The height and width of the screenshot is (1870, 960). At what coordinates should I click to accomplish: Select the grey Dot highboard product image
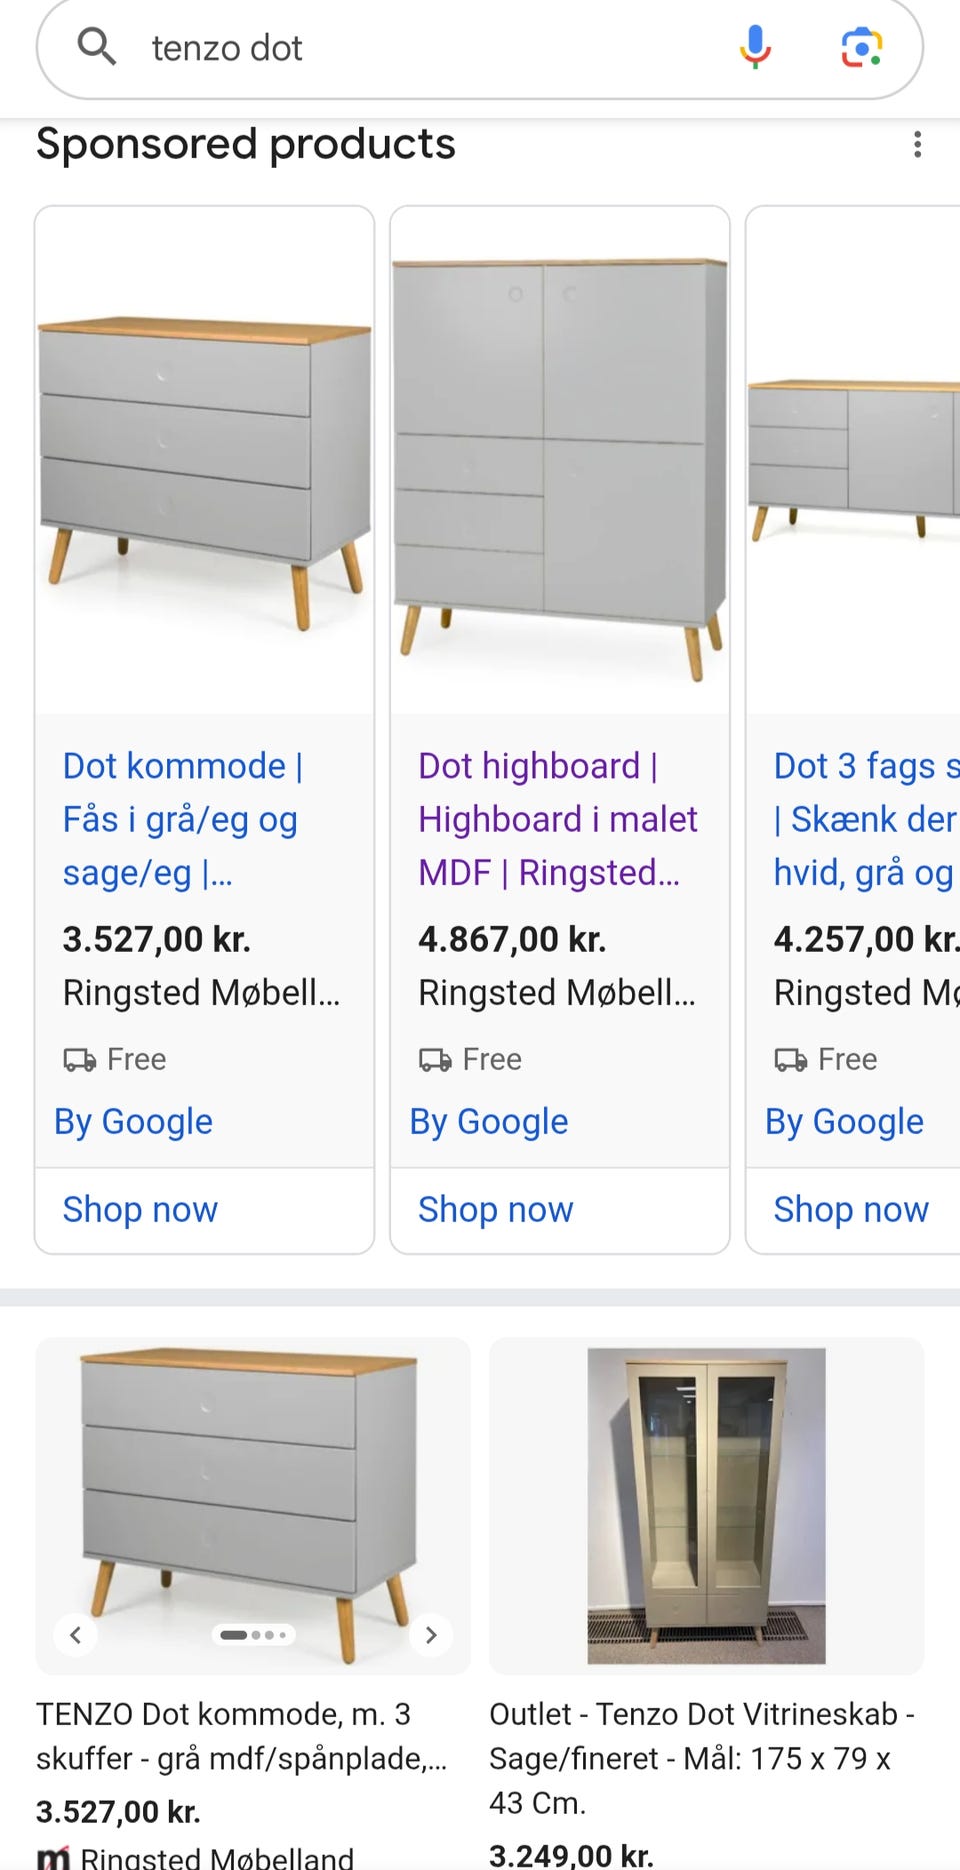559,460
